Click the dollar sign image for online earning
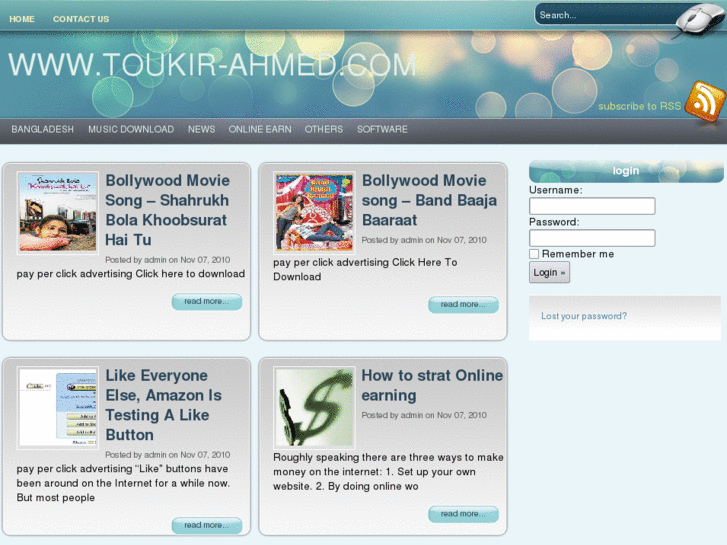 (x=314, y=407)
